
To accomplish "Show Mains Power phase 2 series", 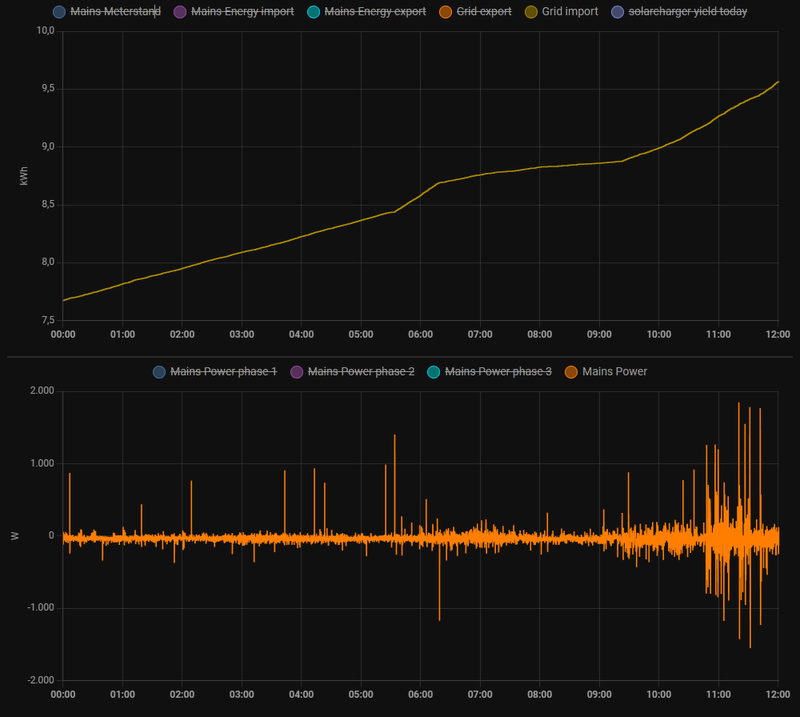I will [361, 372].
